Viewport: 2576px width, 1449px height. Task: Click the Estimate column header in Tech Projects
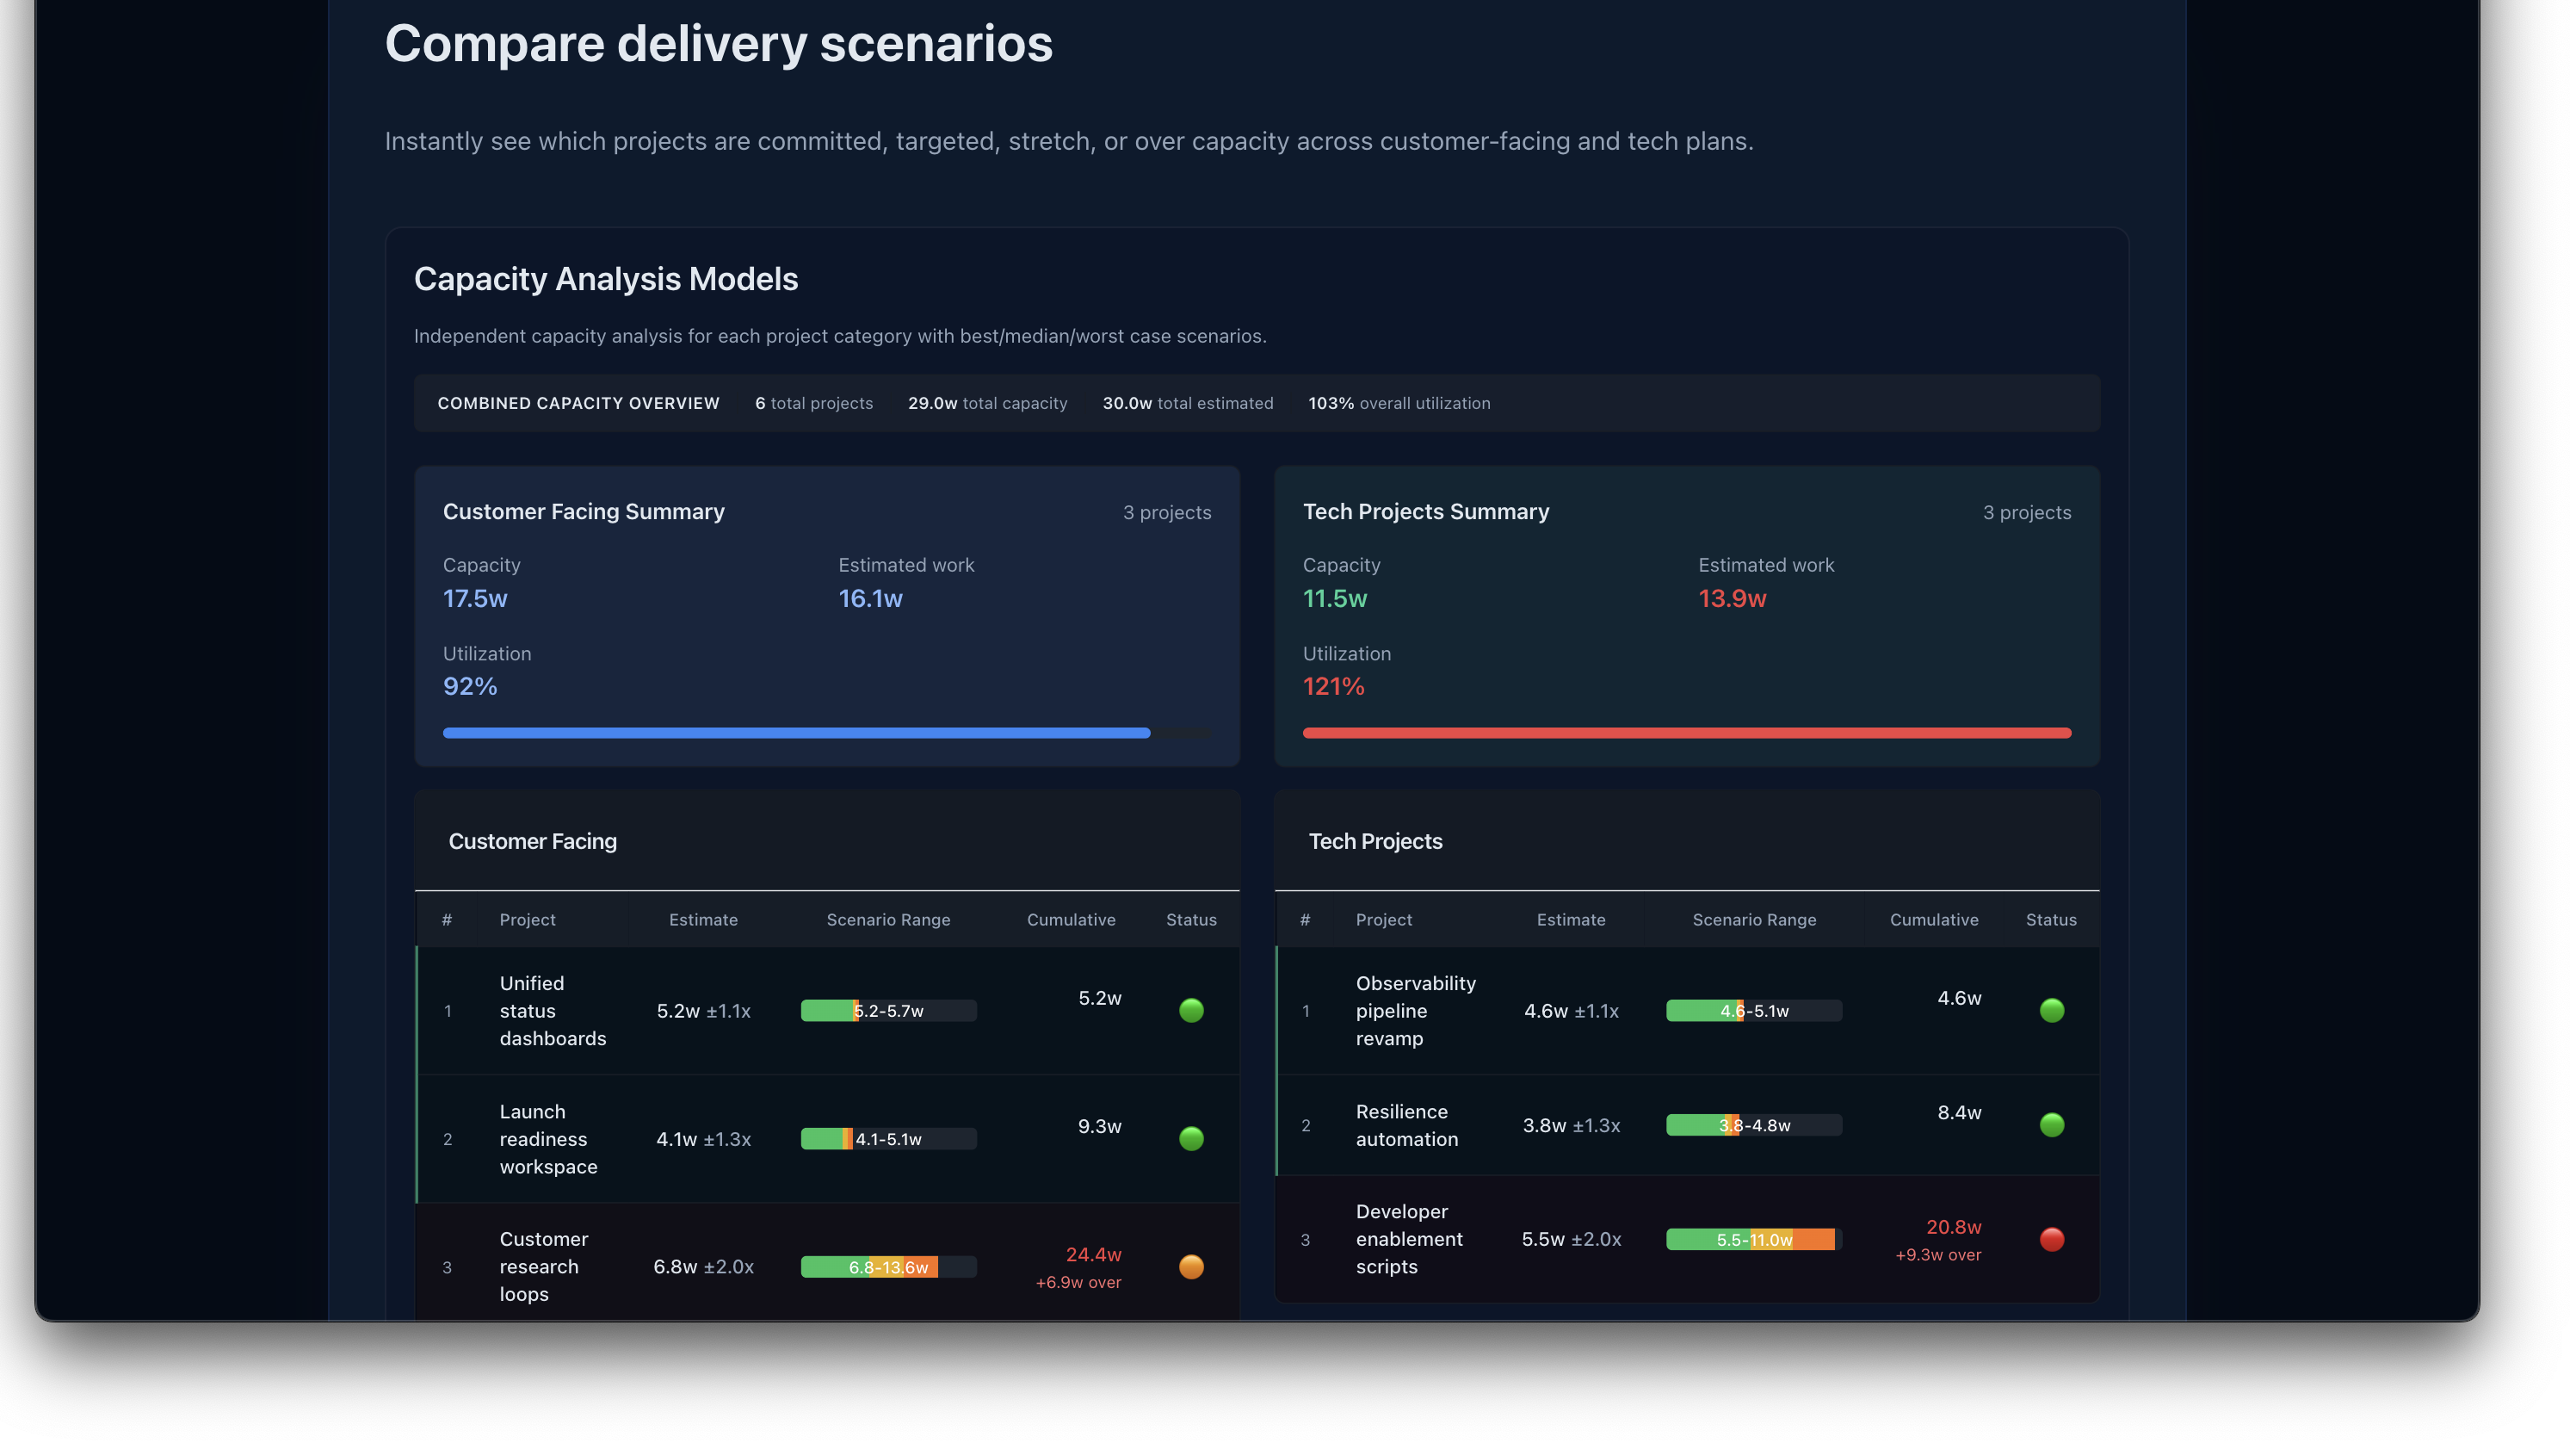point(1570,919)
